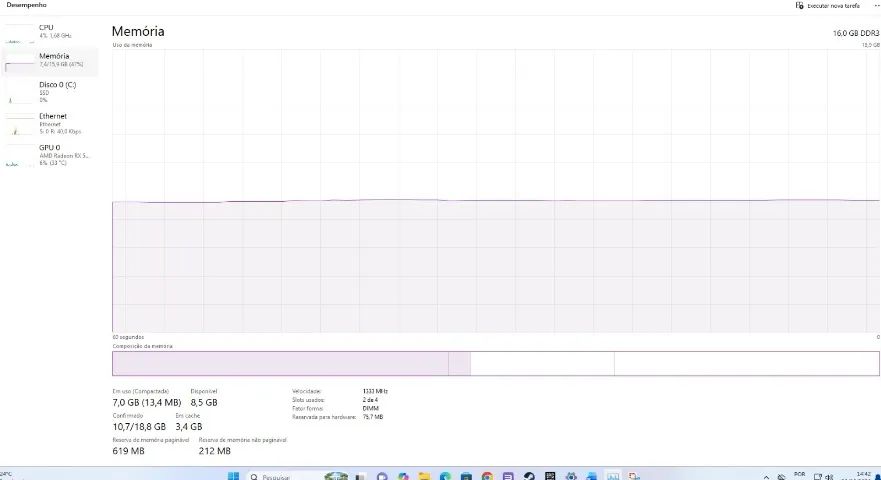Open the more options ellipsis menu
Screen dimensions: 881x480
pos(876,5)
